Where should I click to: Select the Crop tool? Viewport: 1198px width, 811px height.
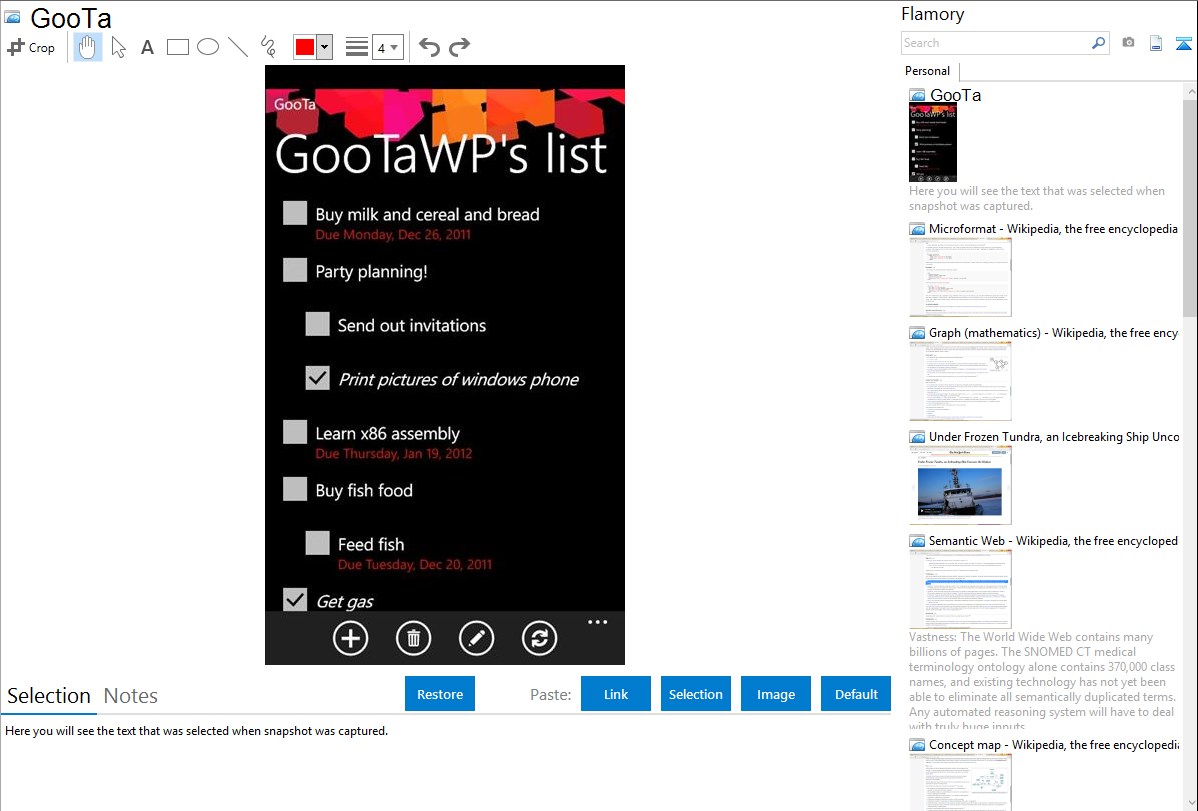point(31,47)
